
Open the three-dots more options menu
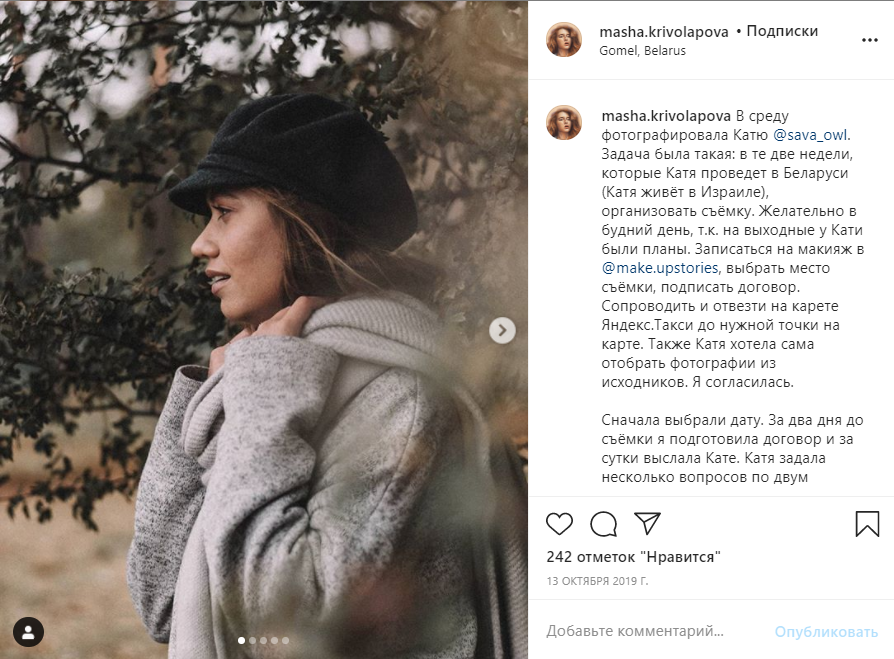[869, 40]
